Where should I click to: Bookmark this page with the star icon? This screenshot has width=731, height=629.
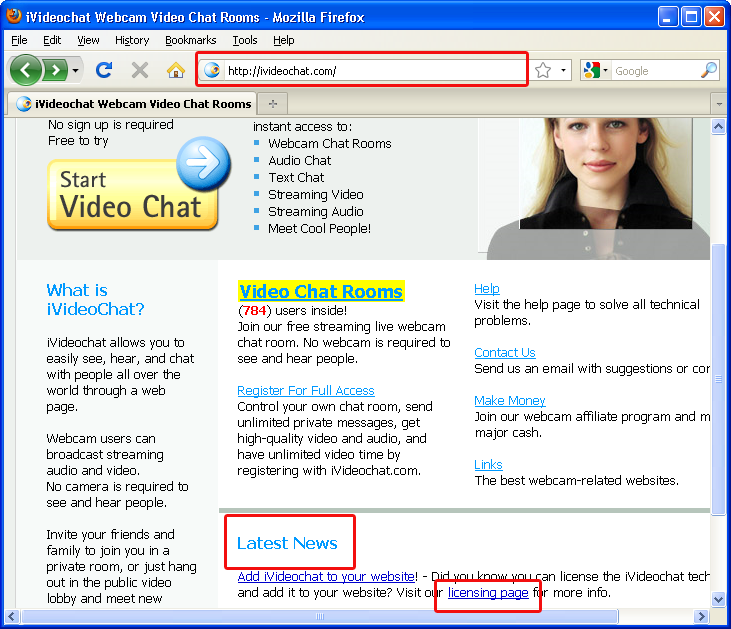[x=543, y=71]
